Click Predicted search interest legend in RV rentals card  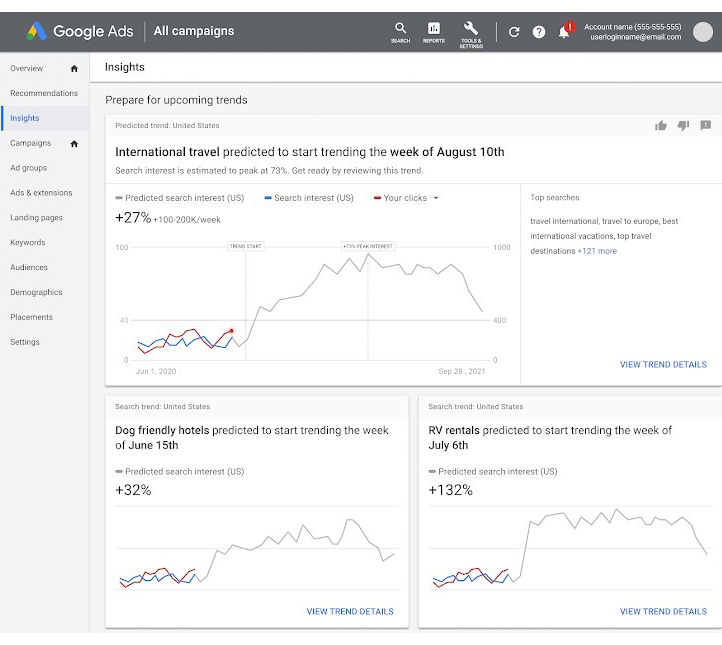click(x=493, y=471)
